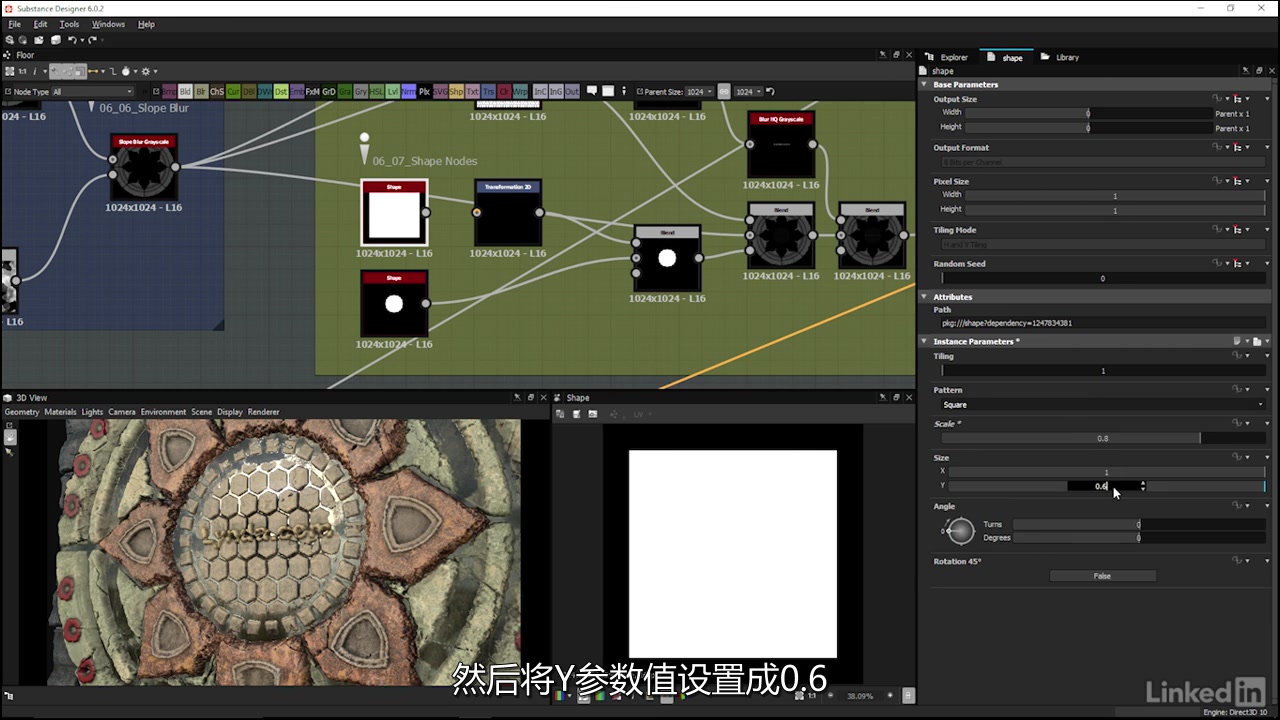
Task: Select the Slope Blur Grayscale node
Action: coord(144,168)
